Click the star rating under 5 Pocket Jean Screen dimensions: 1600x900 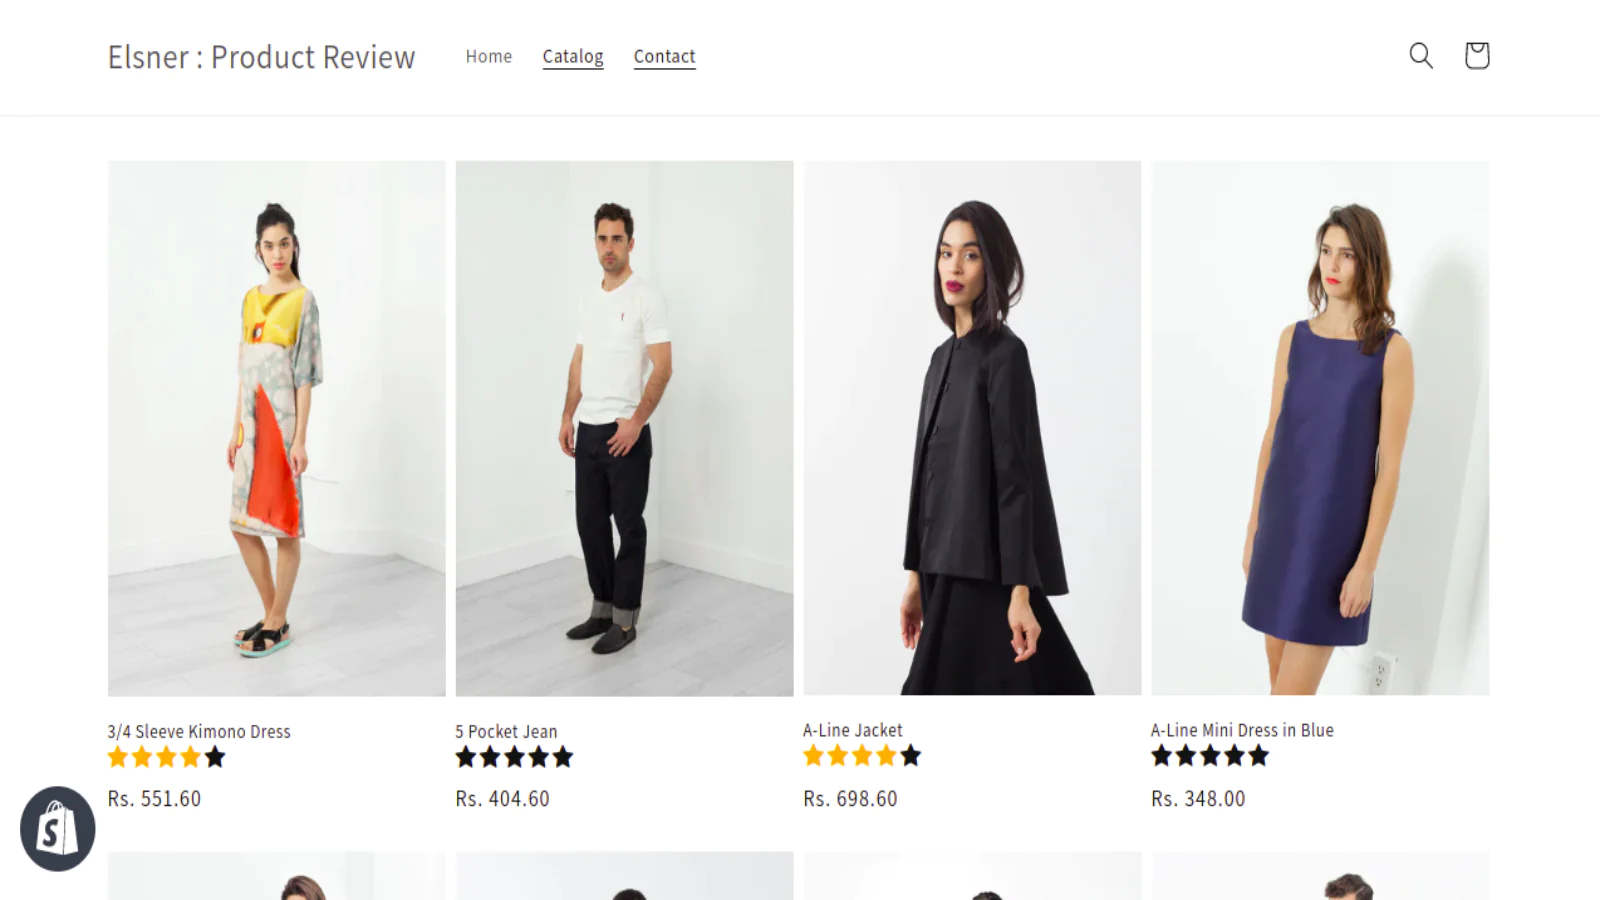(514, 758)
